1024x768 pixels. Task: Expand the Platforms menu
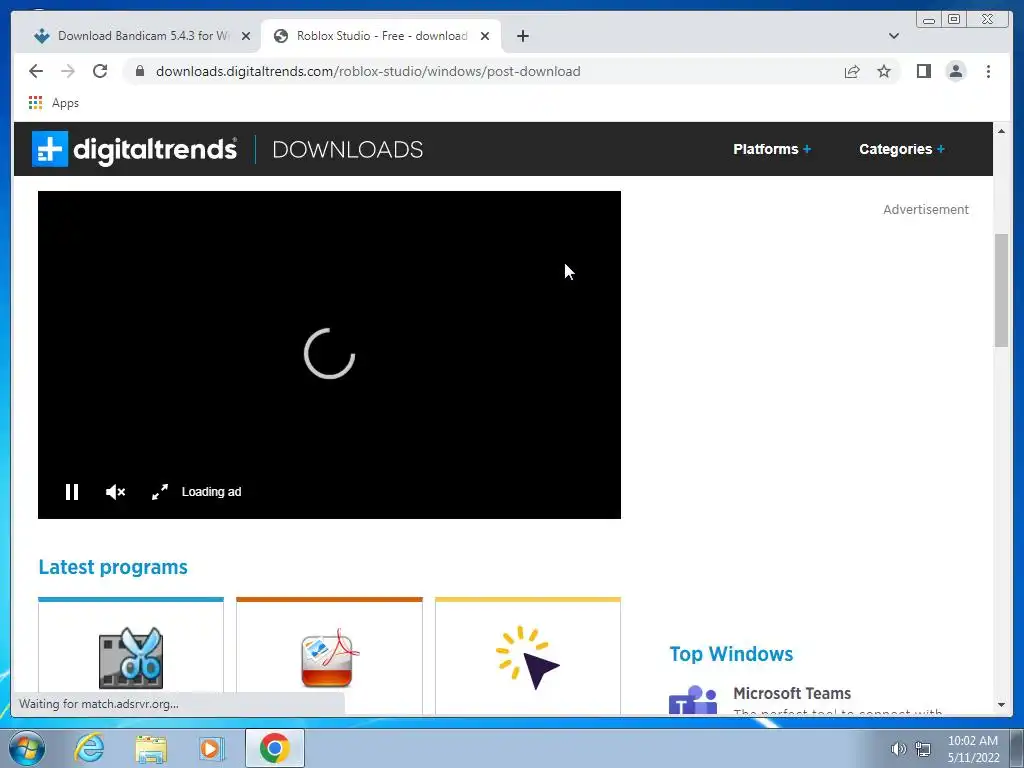771,149
